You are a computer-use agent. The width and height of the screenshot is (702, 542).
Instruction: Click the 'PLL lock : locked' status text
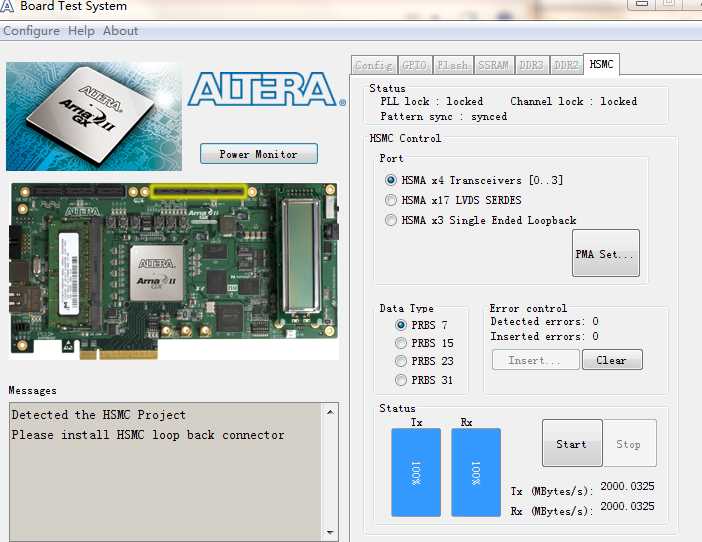click(x=432, y=101)
